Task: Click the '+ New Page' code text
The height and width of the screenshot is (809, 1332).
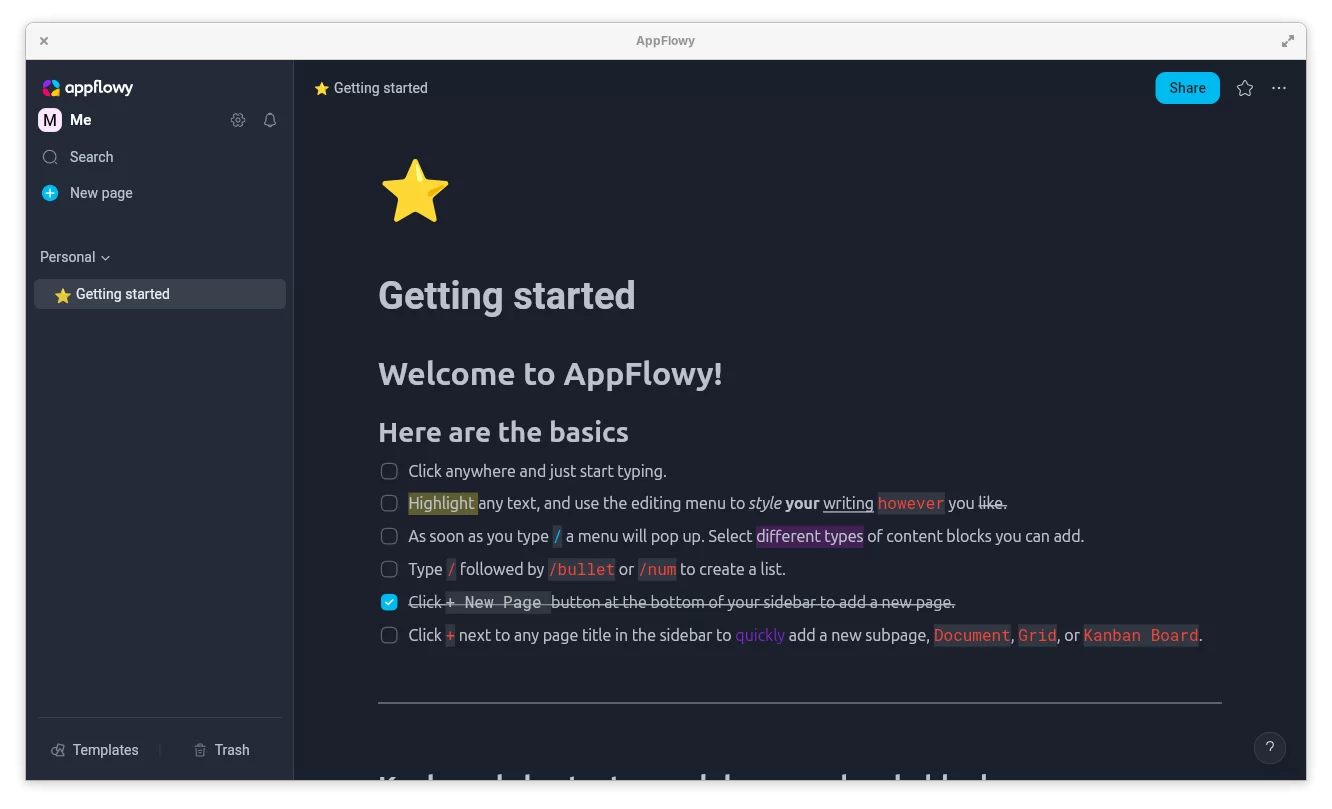Action: tap(498, 602)
